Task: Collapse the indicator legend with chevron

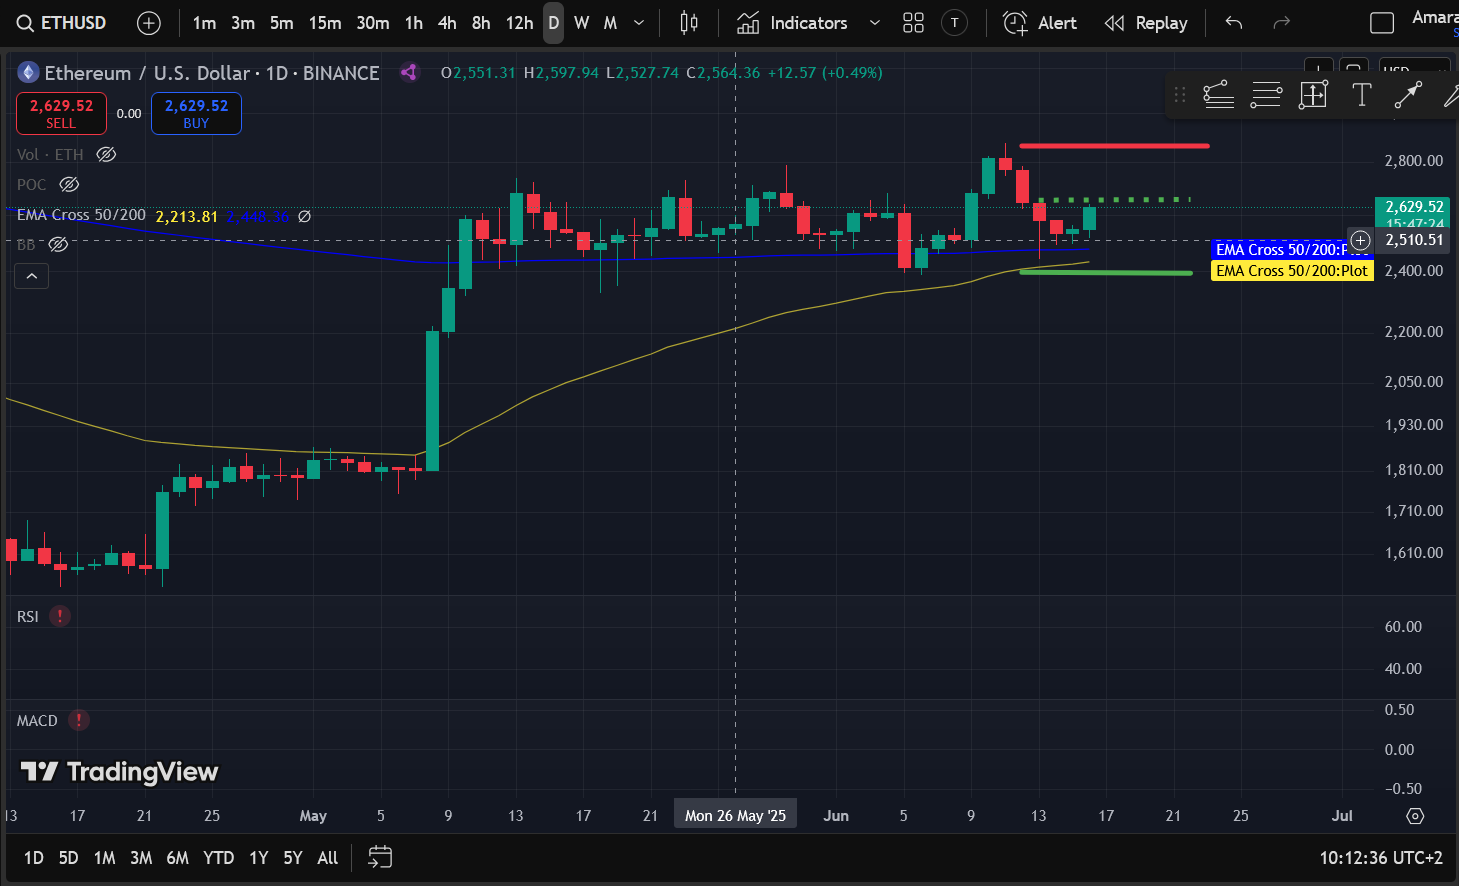Action: click(x=32, y=276)
